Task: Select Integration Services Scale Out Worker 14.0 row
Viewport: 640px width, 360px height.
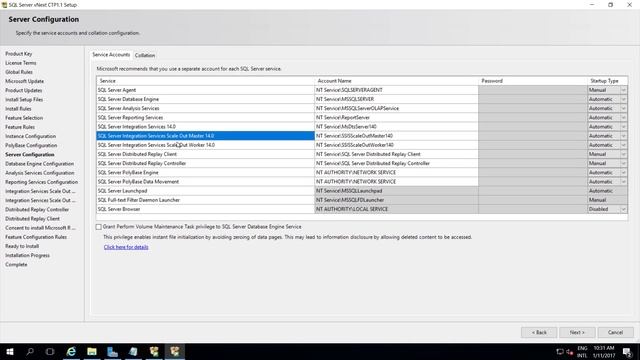Action: click(x=205, y=145)
